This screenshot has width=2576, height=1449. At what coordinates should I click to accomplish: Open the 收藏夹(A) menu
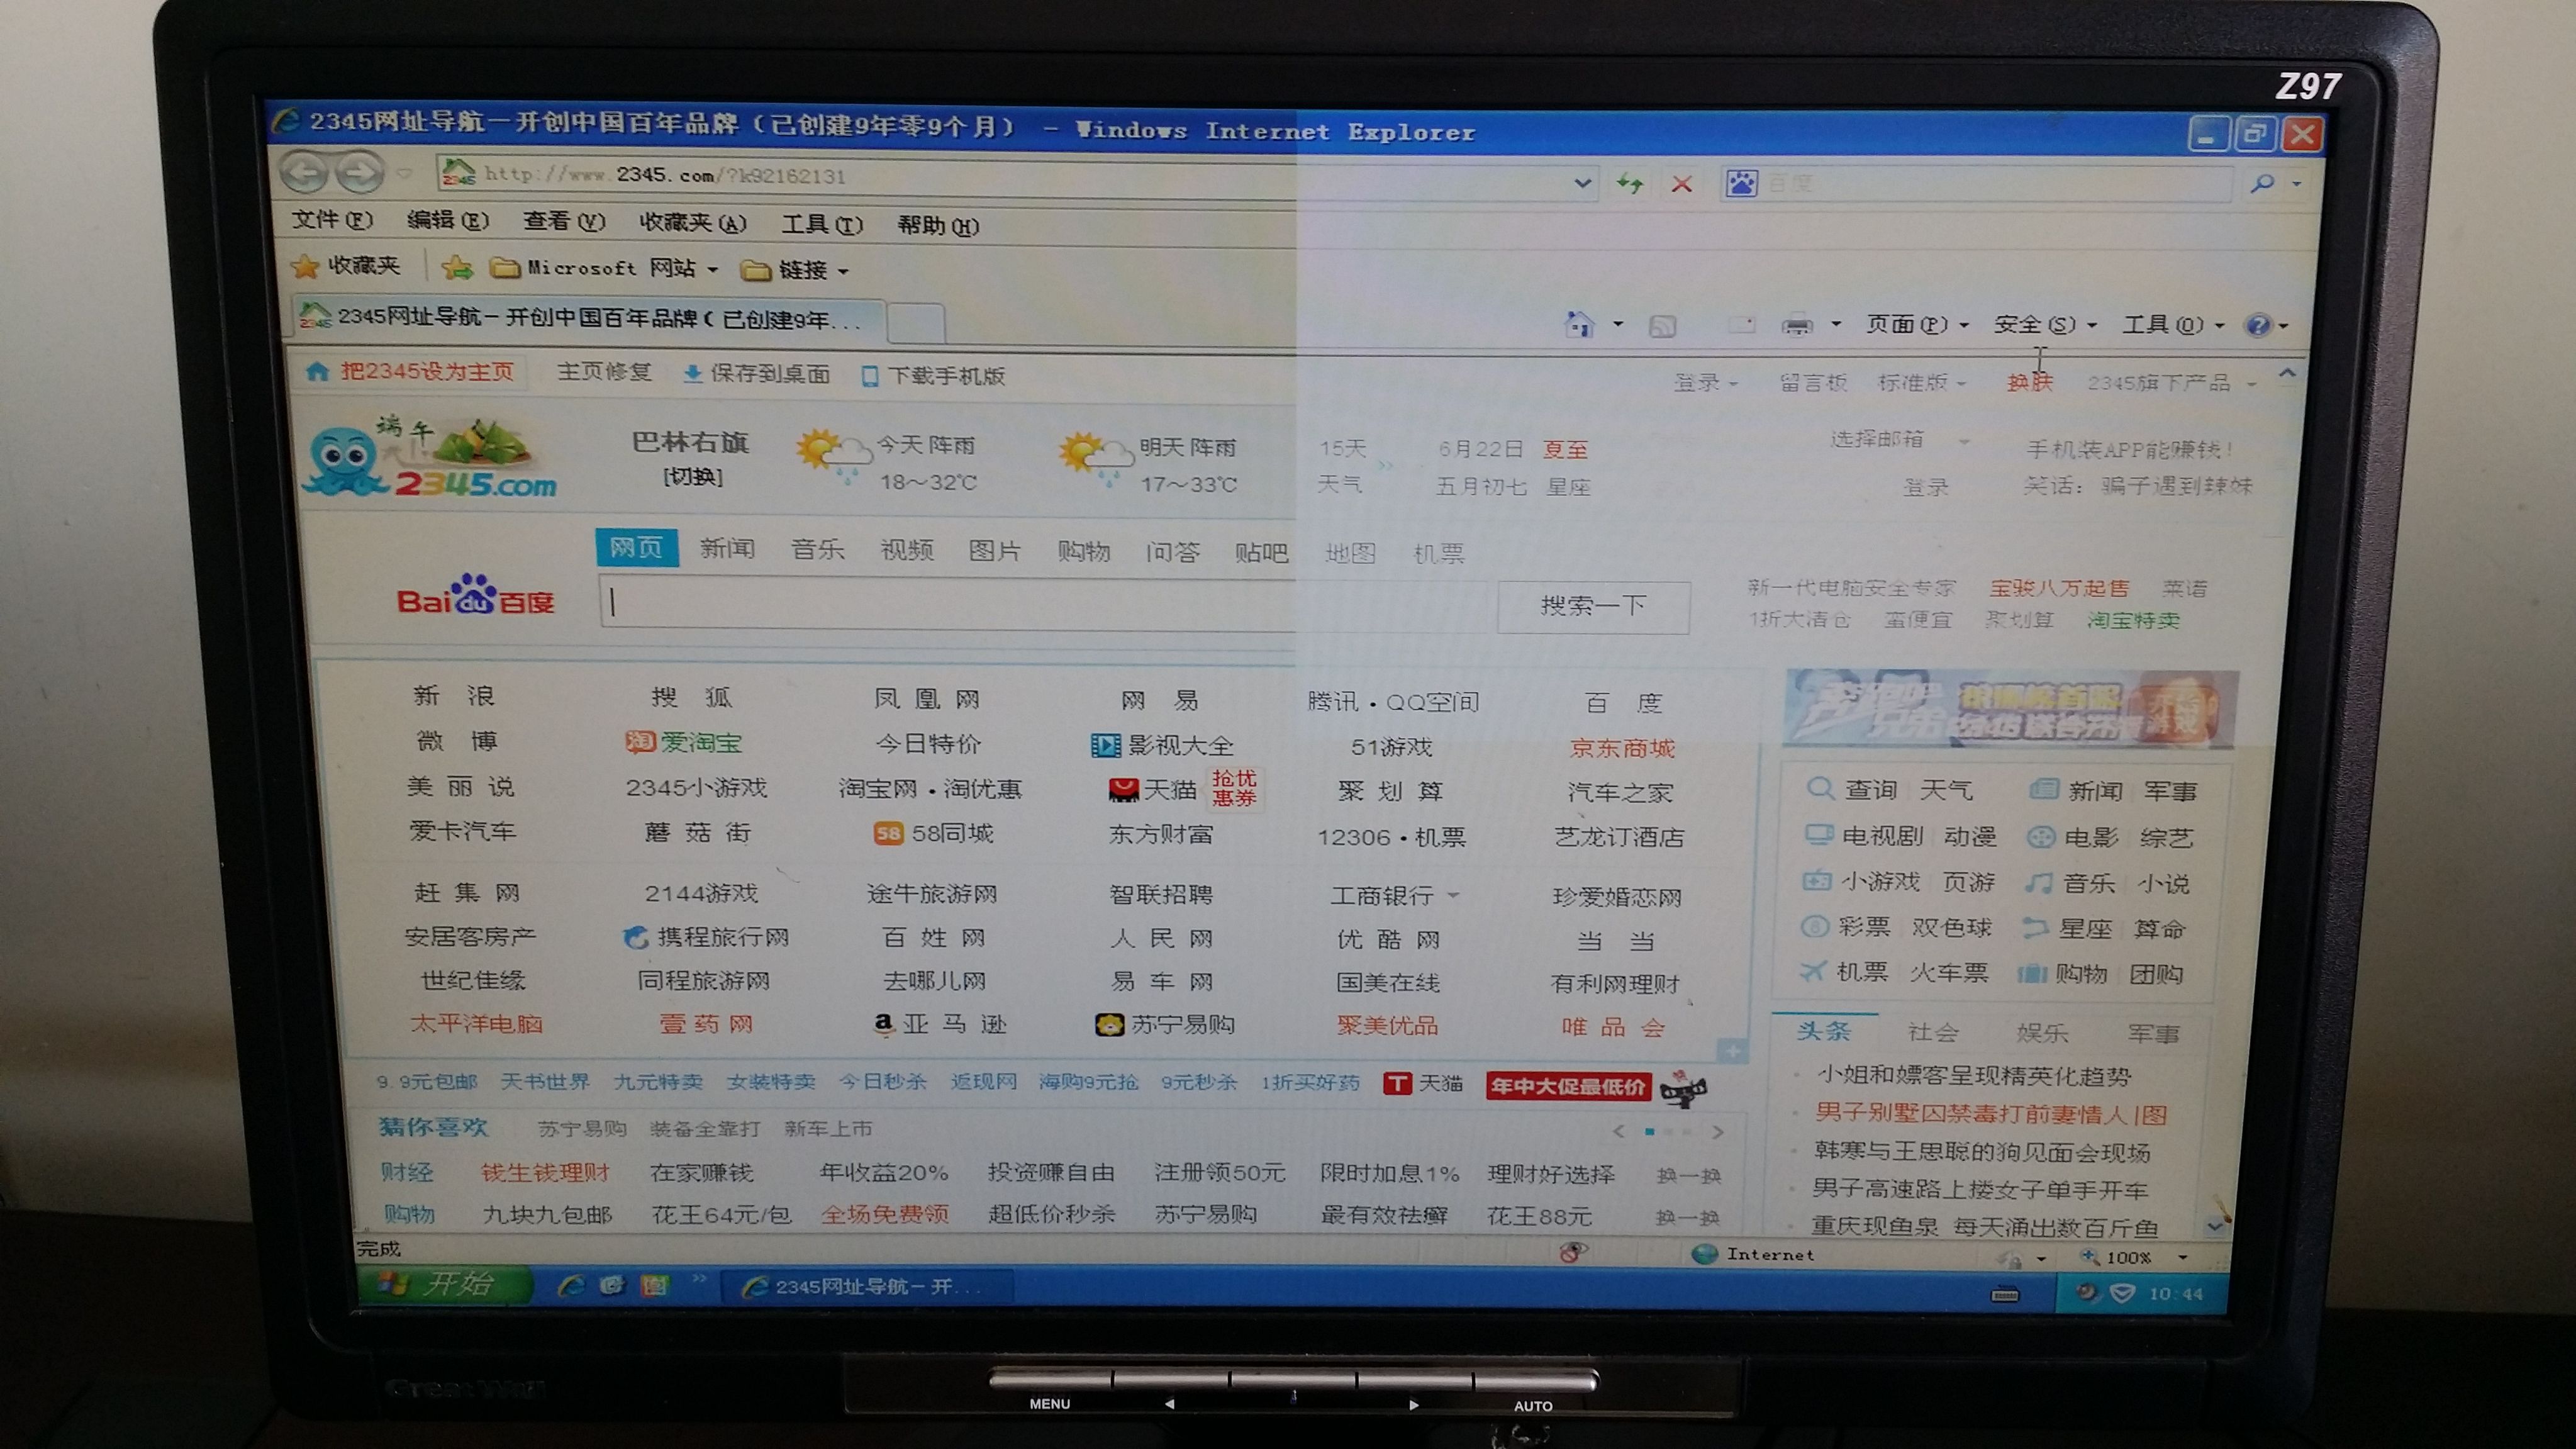(693, 222)
